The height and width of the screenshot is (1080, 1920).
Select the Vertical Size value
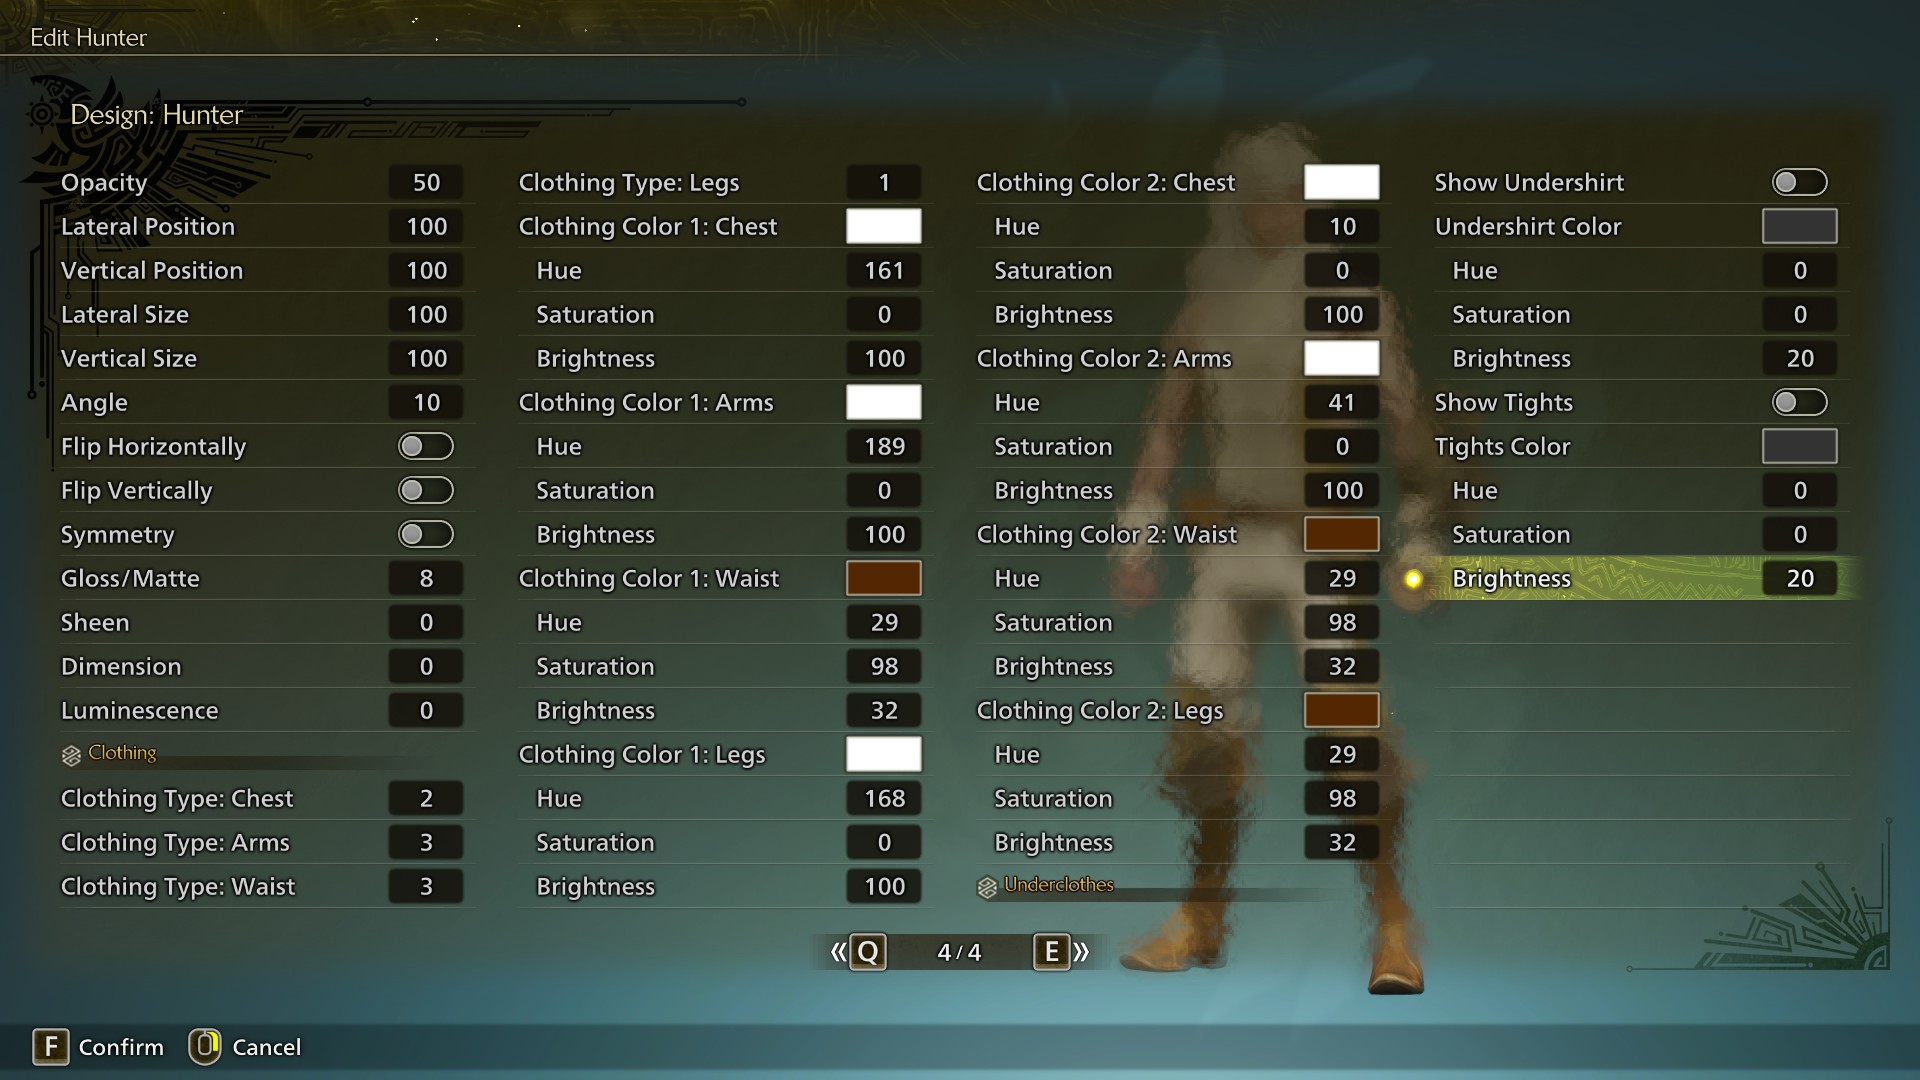tap(426, 358)
